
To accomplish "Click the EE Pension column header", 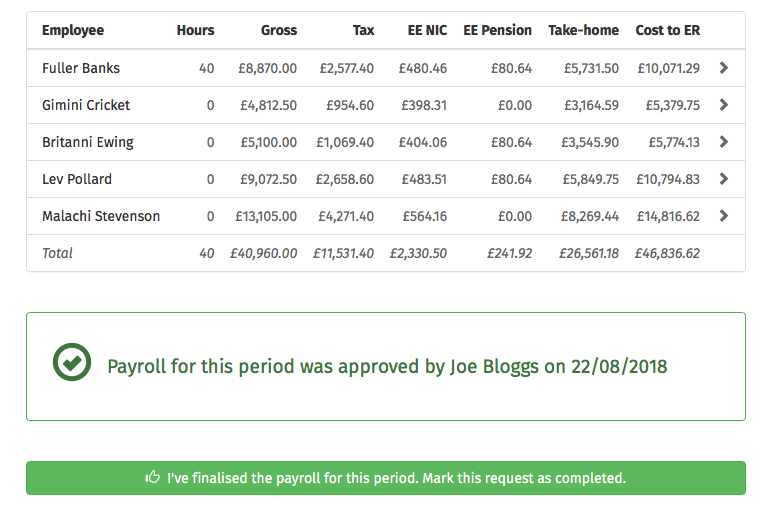I will click(497, 30).
